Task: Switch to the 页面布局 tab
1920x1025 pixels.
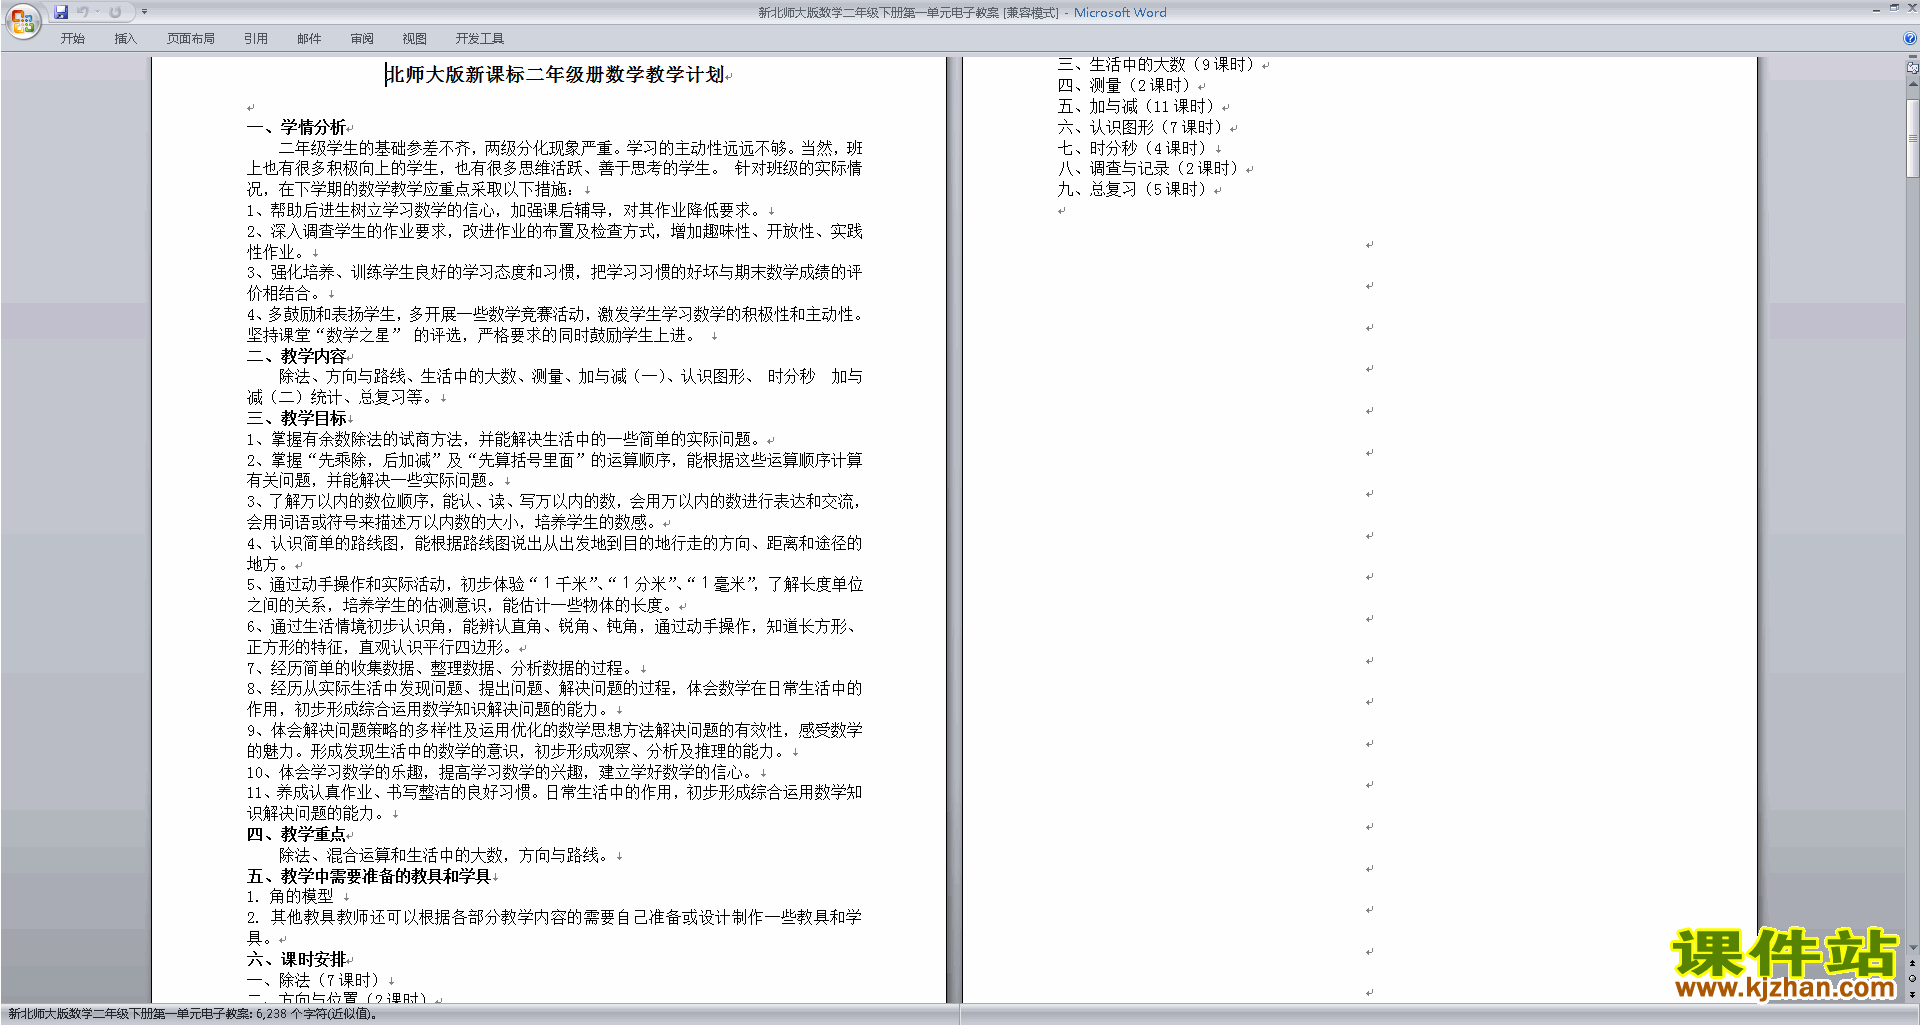Action: click(191, 39)
